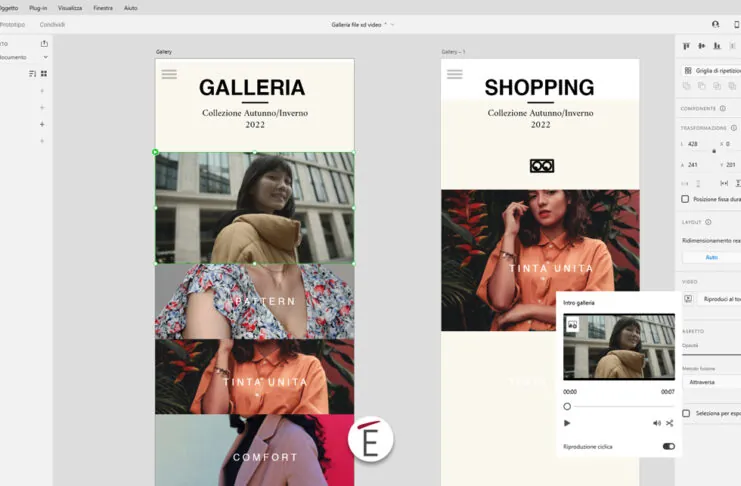Screen dimensions: 741x486
Task: Expand the documento dropdown in left panel
Action: 45,57
